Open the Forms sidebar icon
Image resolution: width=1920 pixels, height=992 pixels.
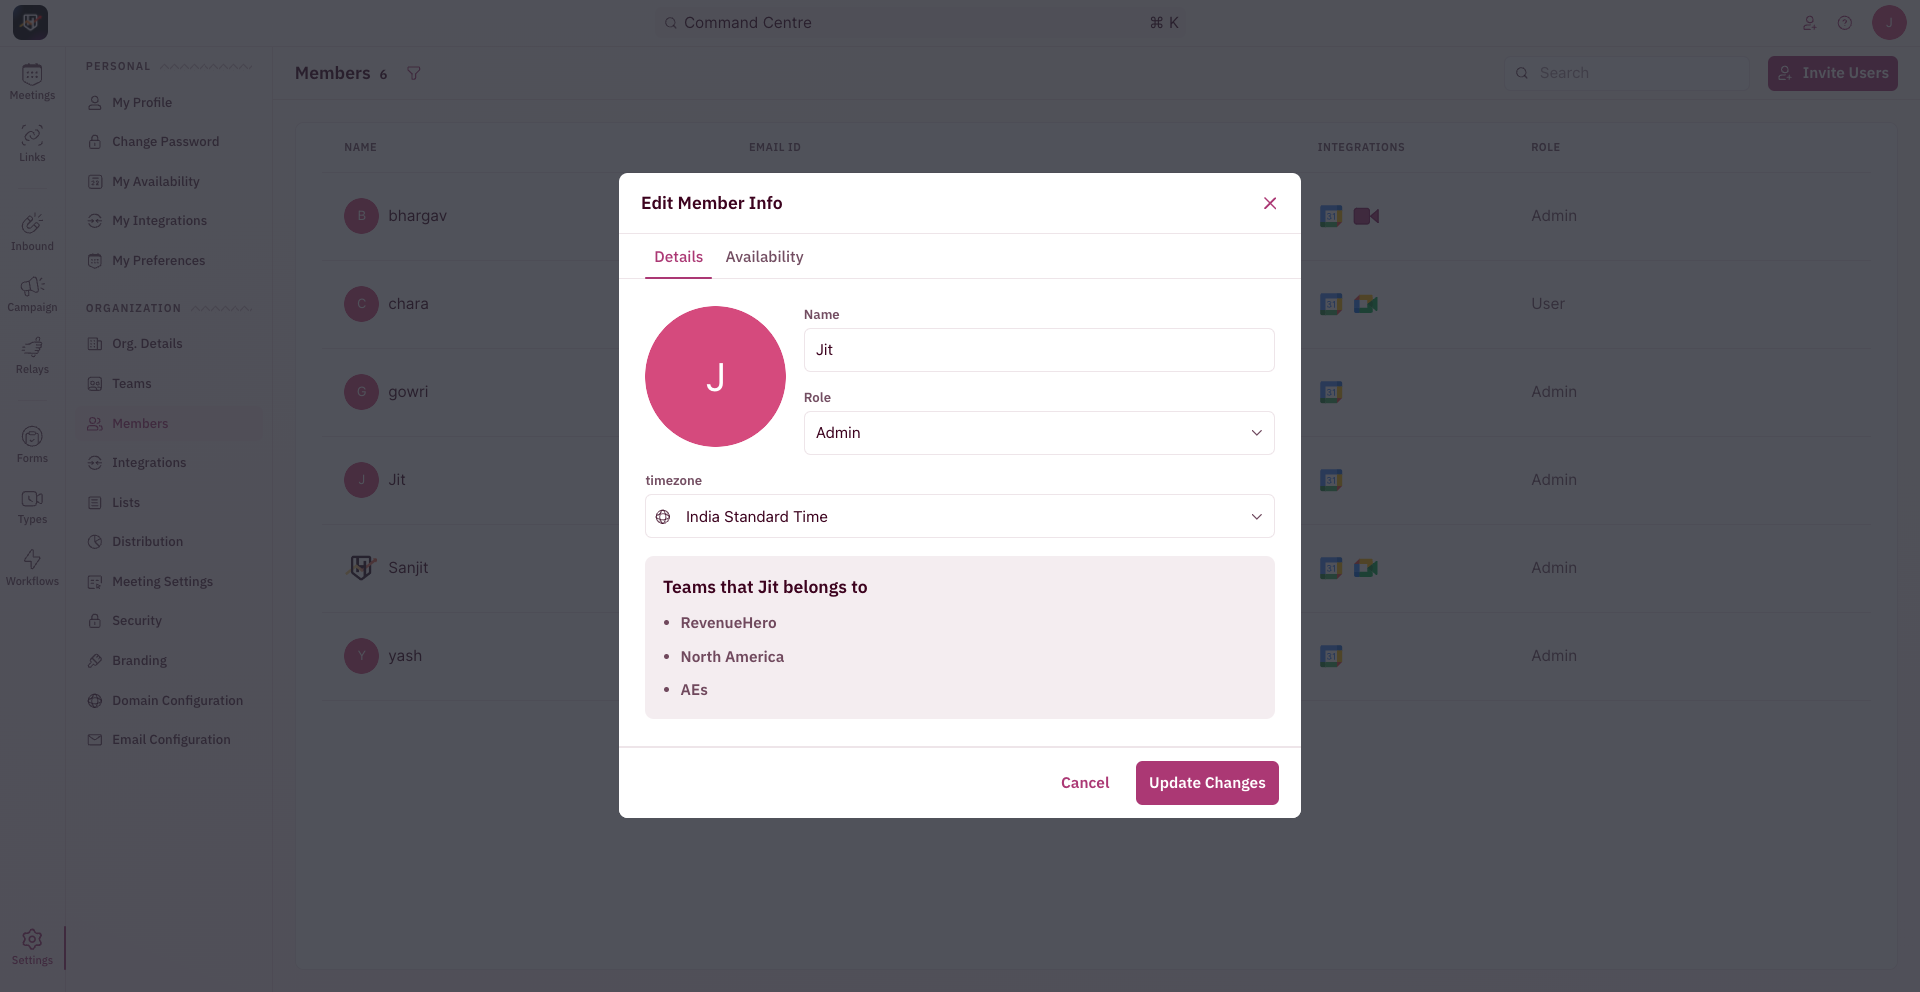(x=32, y=445)
